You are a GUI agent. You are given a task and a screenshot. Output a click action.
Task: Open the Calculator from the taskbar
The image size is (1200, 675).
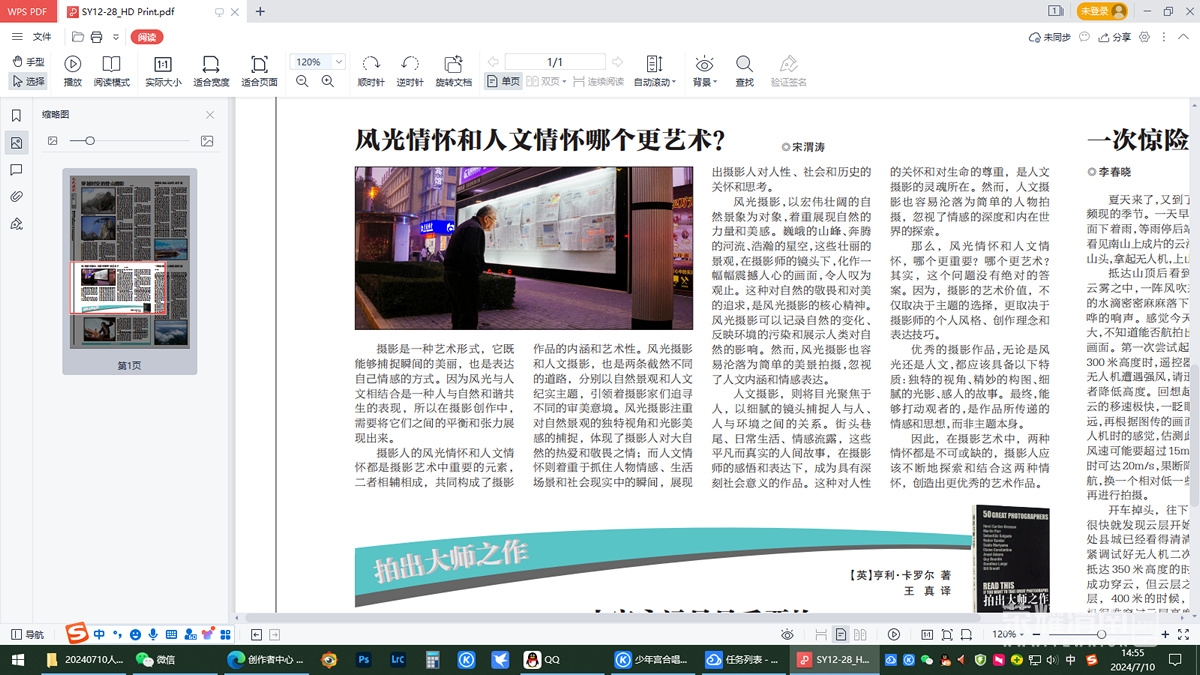point(432,660)
